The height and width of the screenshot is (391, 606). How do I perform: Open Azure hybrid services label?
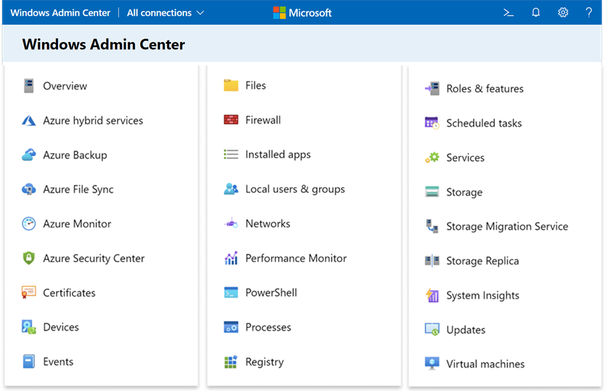point(93,121)
